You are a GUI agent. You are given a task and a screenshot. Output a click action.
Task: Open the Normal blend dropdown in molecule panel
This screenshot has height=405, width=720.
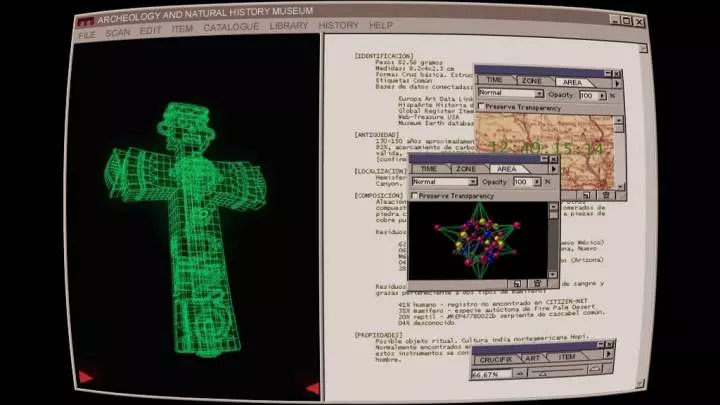pos(473,182)
